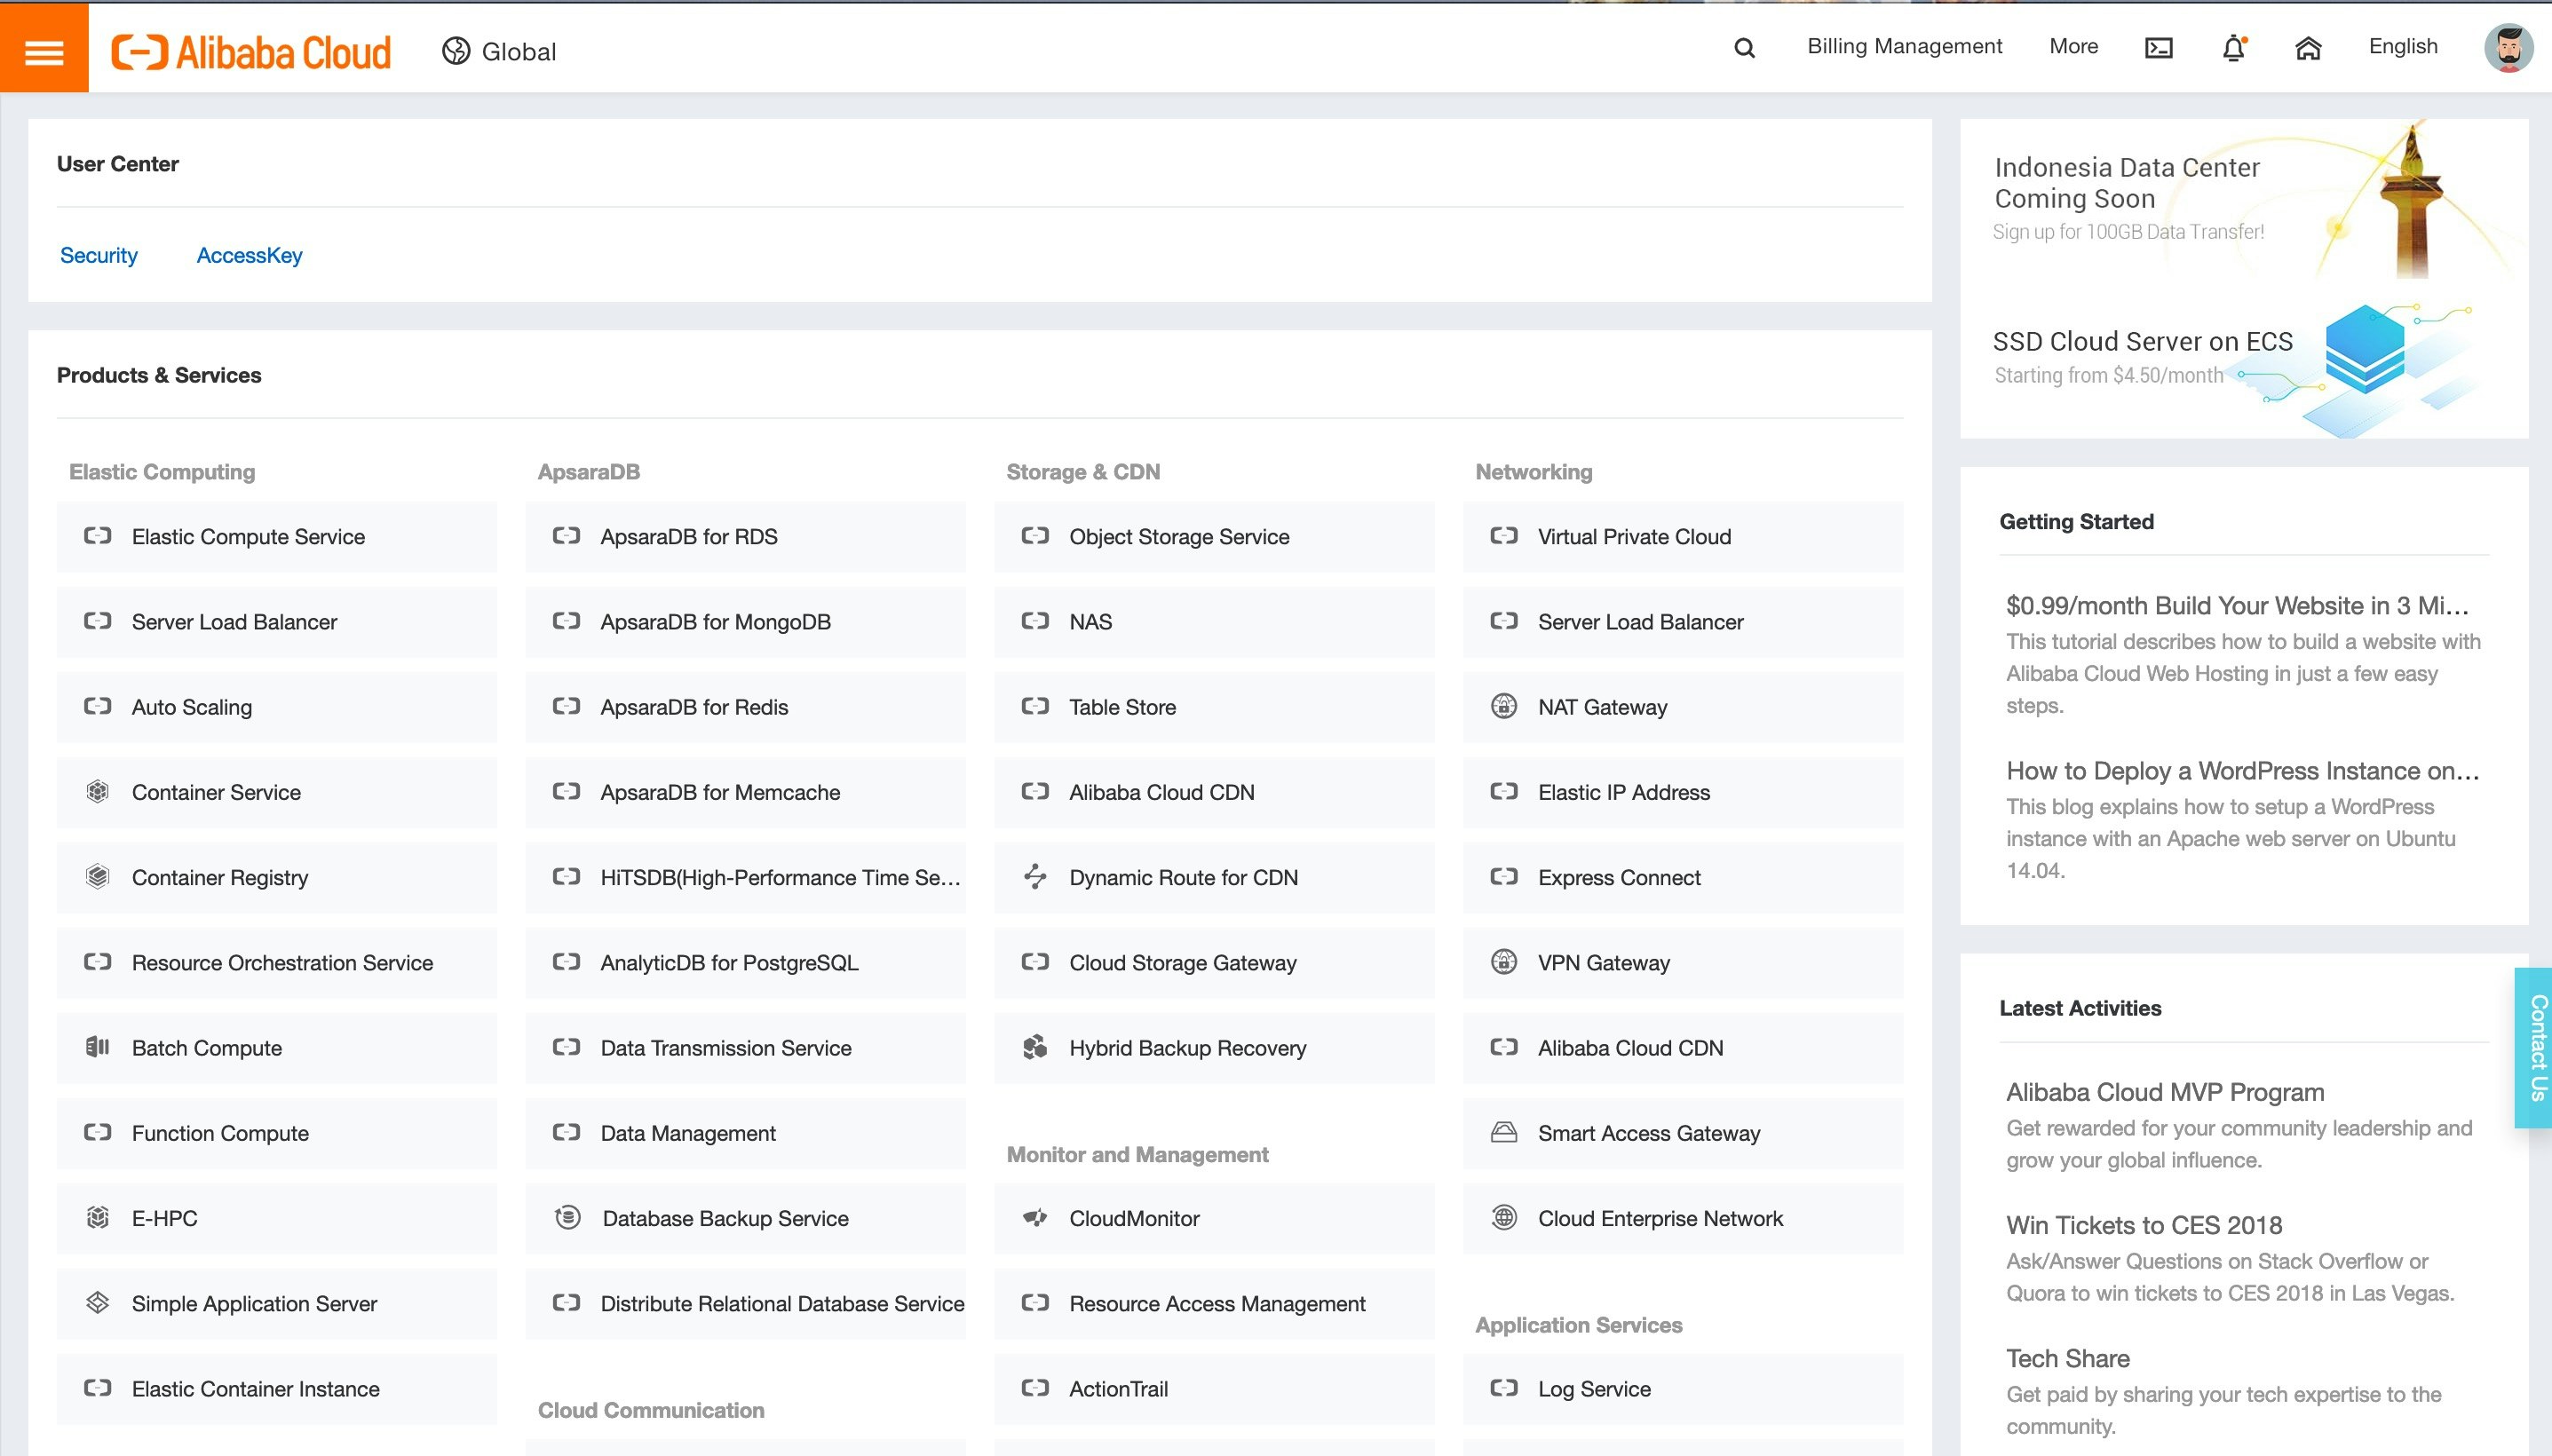Open Elastic IP Address
The image size is (2552, 1456).
point(1683,792)
